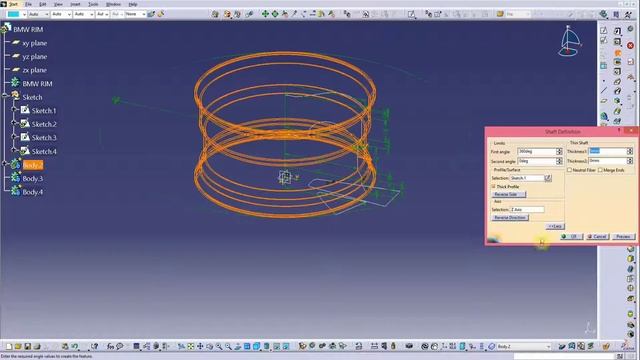Select Body.3 in the specification tree
The image size is (640, 360).
pyautogui.click(x=33, y=178)
